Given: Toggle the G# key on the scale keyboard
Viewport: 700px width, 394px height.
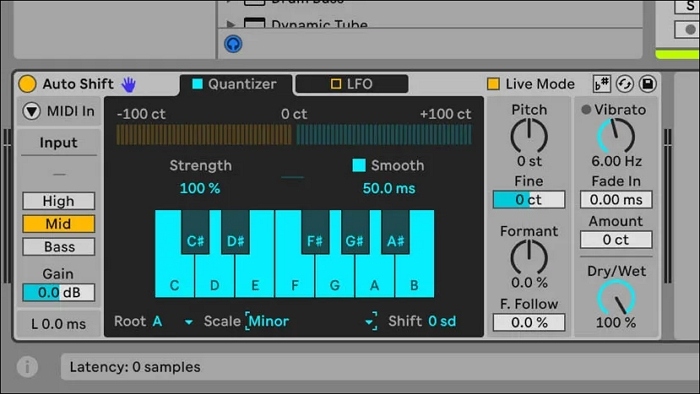Looking at the screenshot, I should [x=355, y=232].
